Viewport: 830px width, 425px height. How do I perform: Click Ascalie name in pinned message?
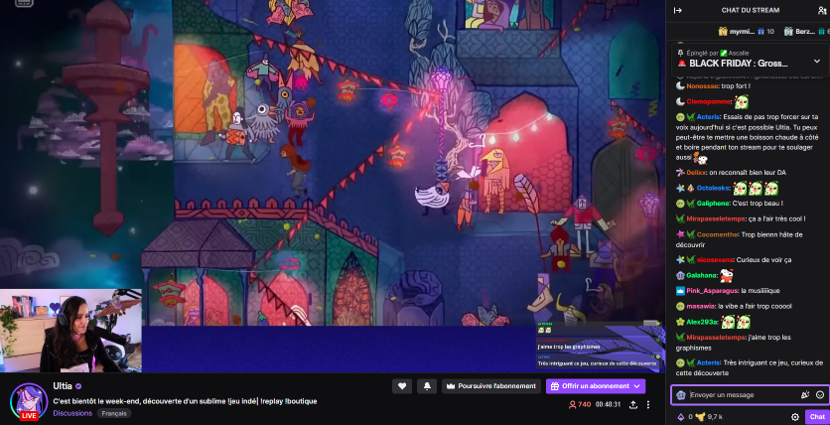pos(738,53)
